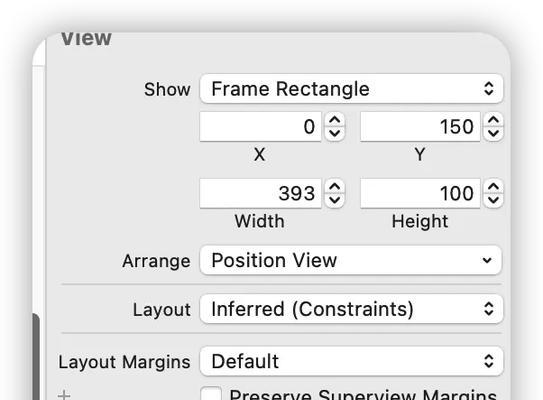Click the dark scrollbar on left edge
This screenshot has width=543, height=400.
tap(36, 357)
